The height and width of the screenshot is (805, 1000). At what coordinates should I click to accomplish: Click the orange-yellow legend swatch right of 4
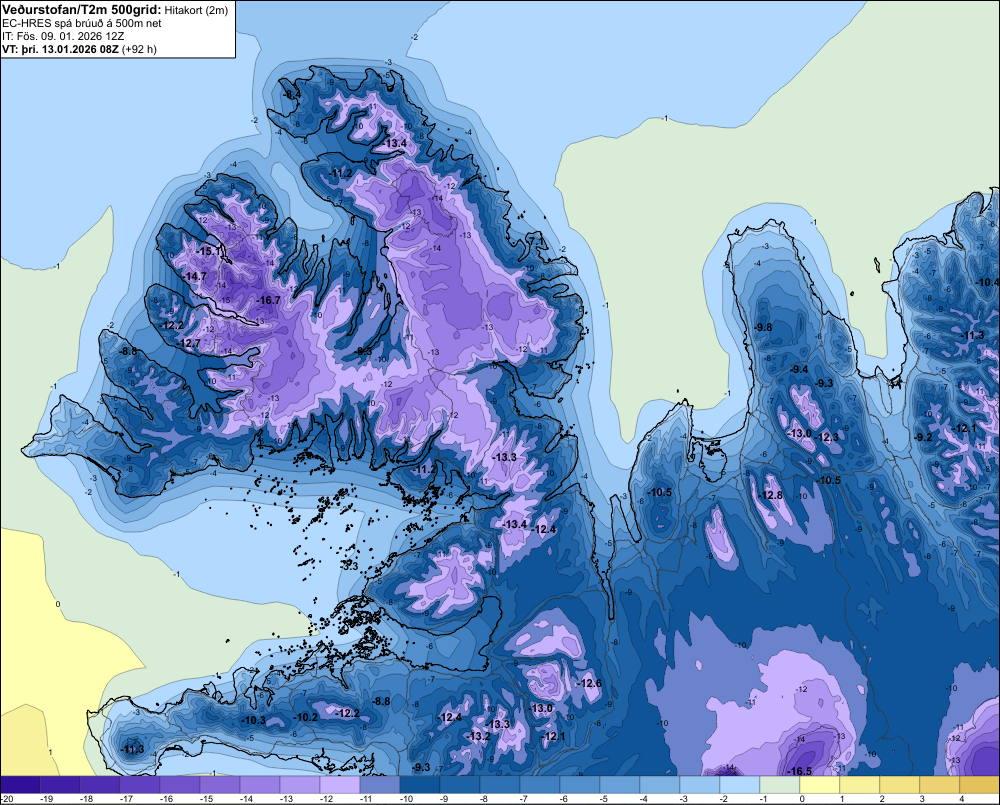pyautogui.click(x=980, y=785)
